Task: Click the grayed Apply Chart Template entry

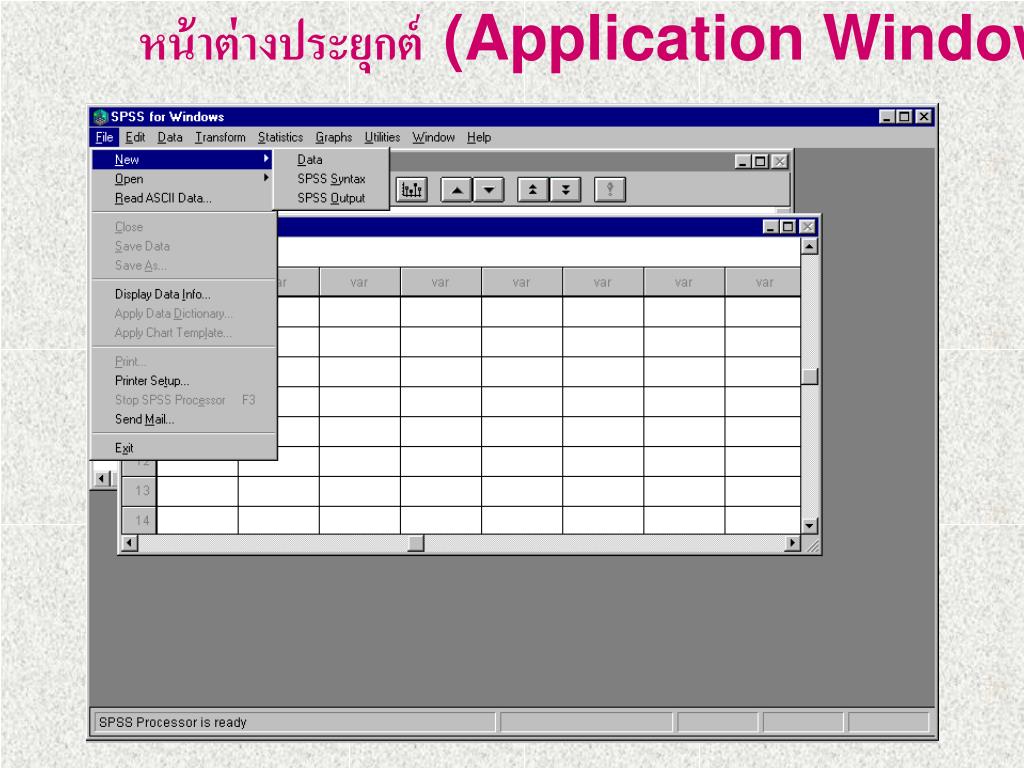Action: pyautogui.click(x=183, y=332)
